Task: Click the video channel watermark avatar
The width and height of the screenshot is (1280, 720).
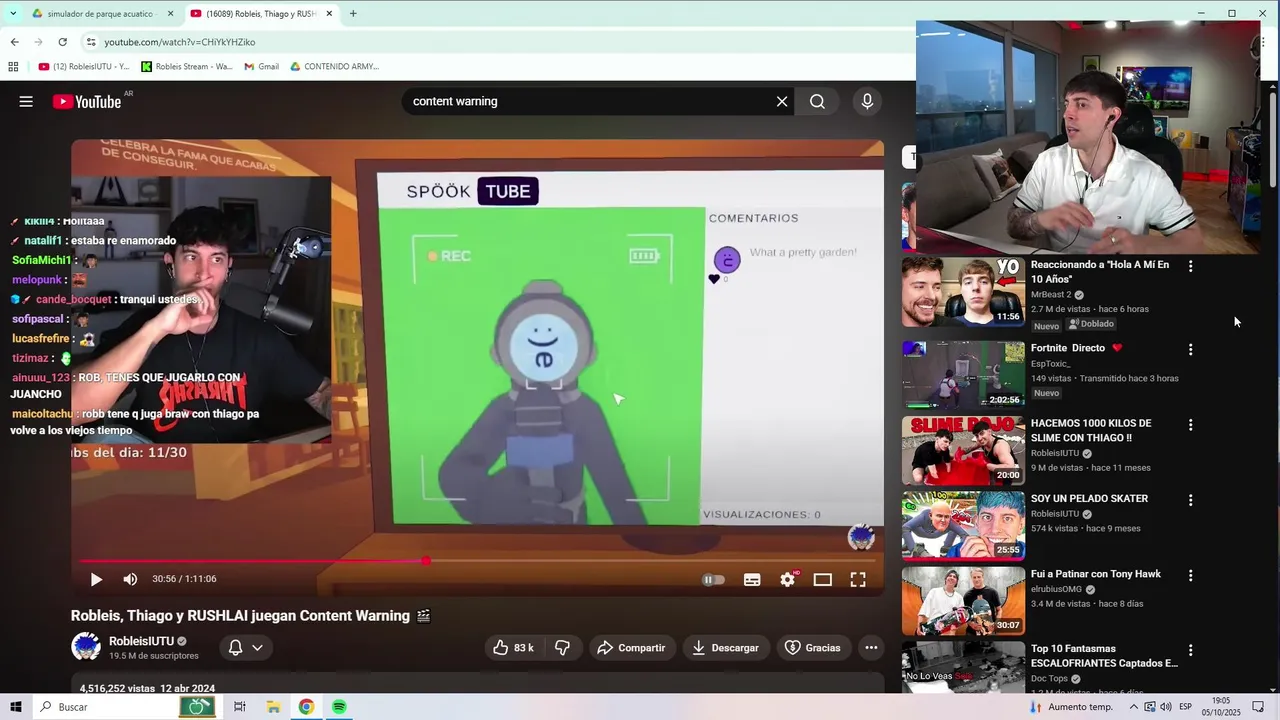Action: [x=861, y=537]
